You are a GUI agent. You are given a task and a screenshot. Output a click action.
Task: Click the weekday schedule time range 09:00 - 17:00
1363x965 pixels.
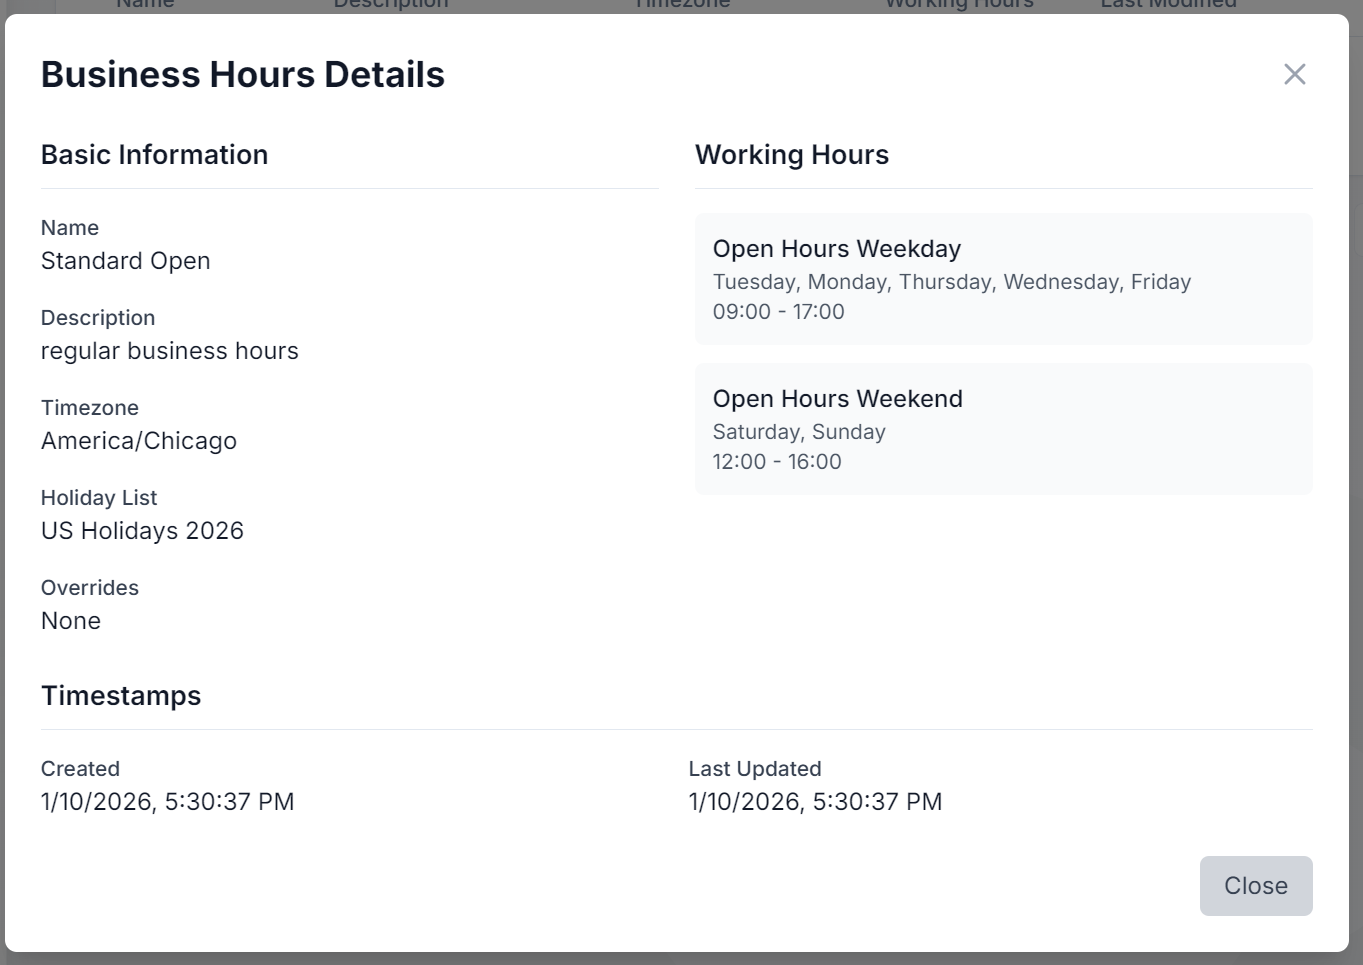(779, 311)
